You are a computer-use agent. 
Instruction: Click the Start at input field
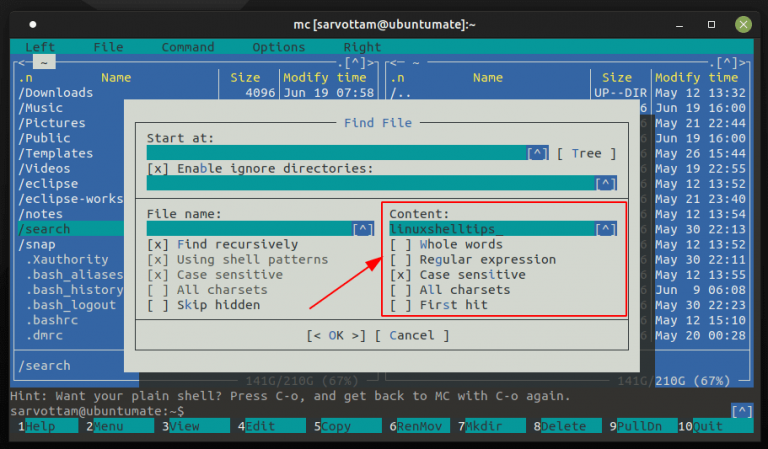[x=336, y=153]
